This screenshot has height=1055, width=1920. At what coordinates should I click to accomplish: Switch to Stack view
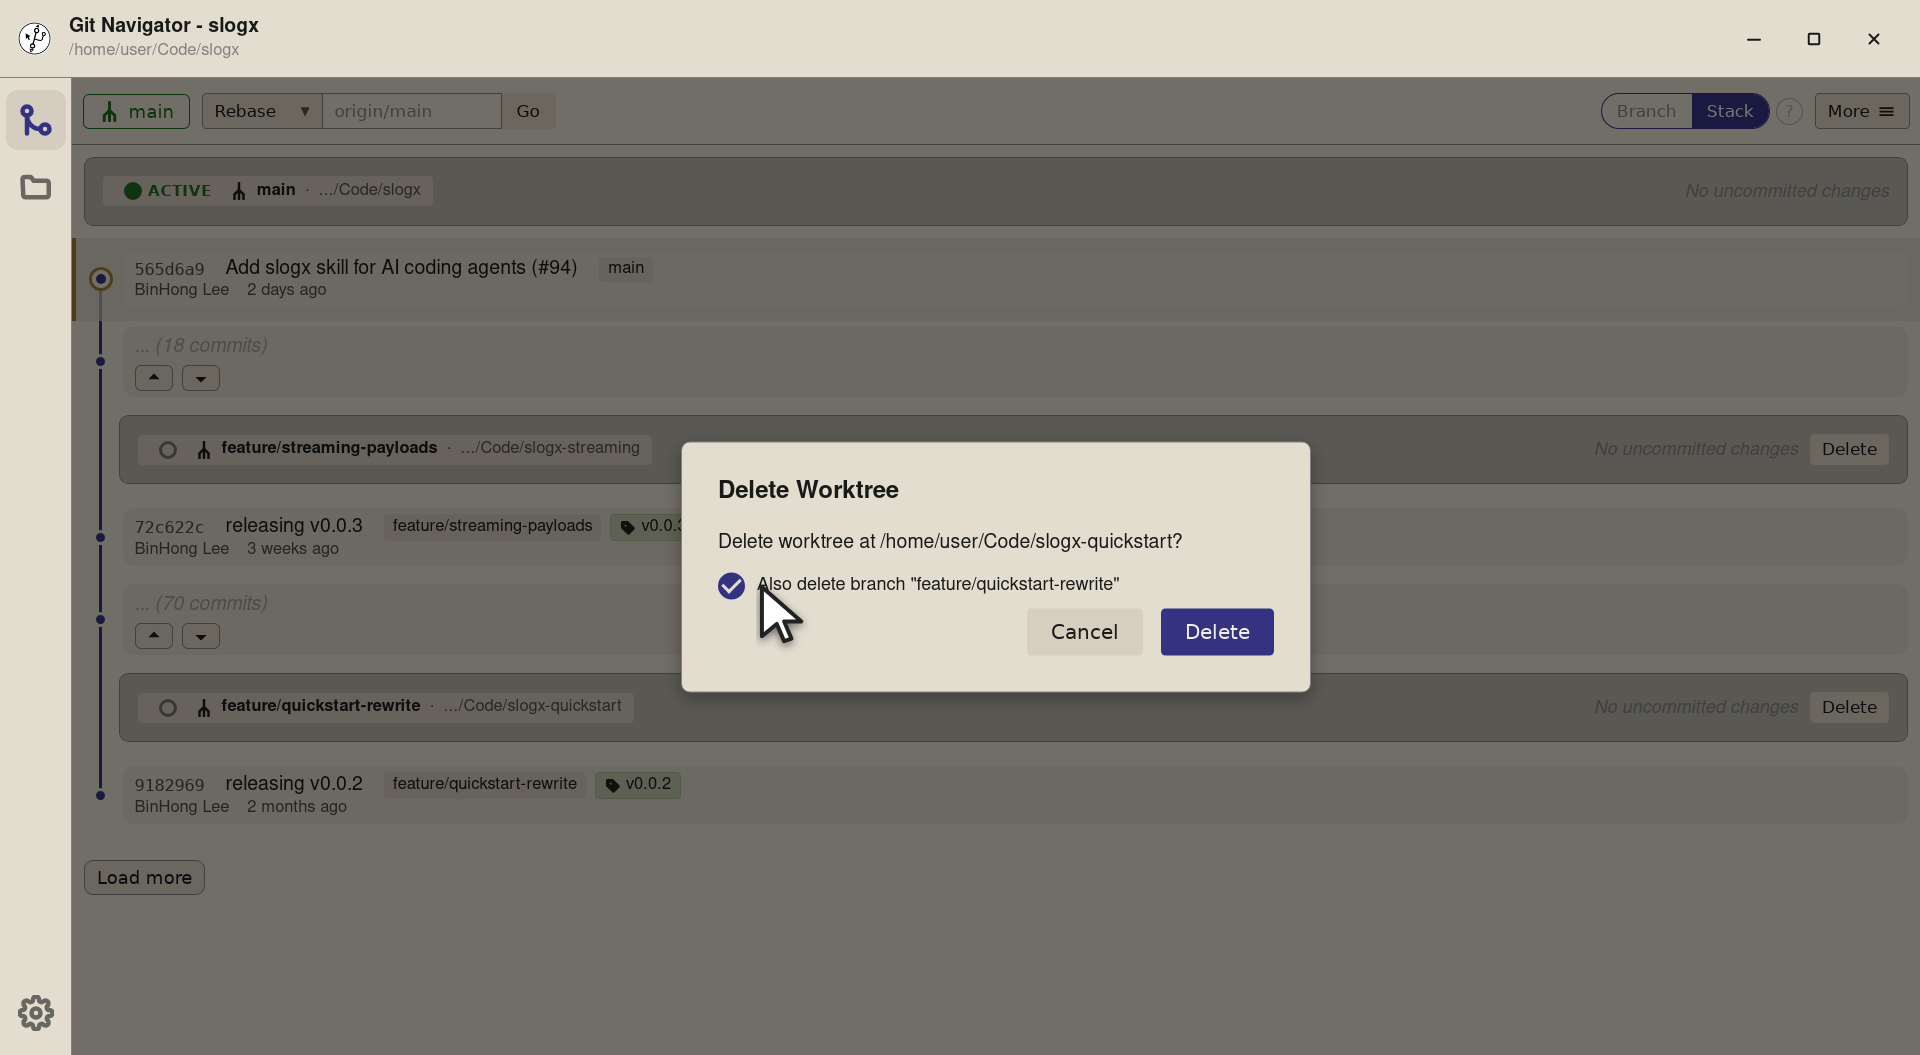click(1729, 111)
